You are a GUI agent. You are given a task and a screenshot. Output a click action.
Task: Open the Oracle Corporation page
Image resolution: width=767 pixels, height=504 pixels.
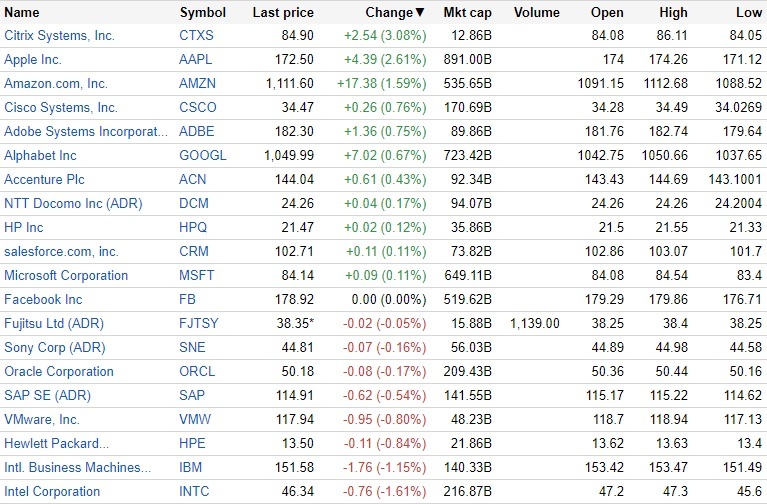[x=59, y=372]
